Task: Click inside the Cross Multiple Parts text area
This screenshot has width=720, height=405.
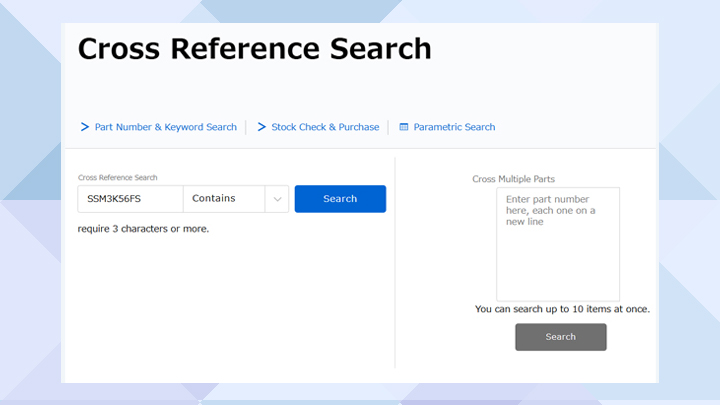Action: click(x=558, y=260)
